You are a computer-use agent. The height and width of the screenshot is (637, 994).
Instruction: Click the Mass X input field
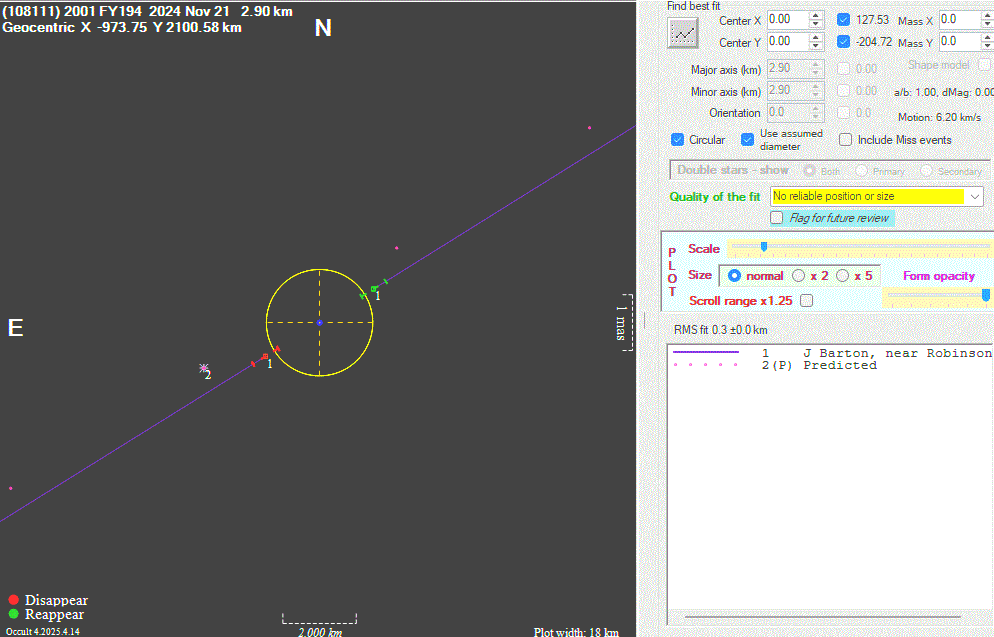(959, 20)
